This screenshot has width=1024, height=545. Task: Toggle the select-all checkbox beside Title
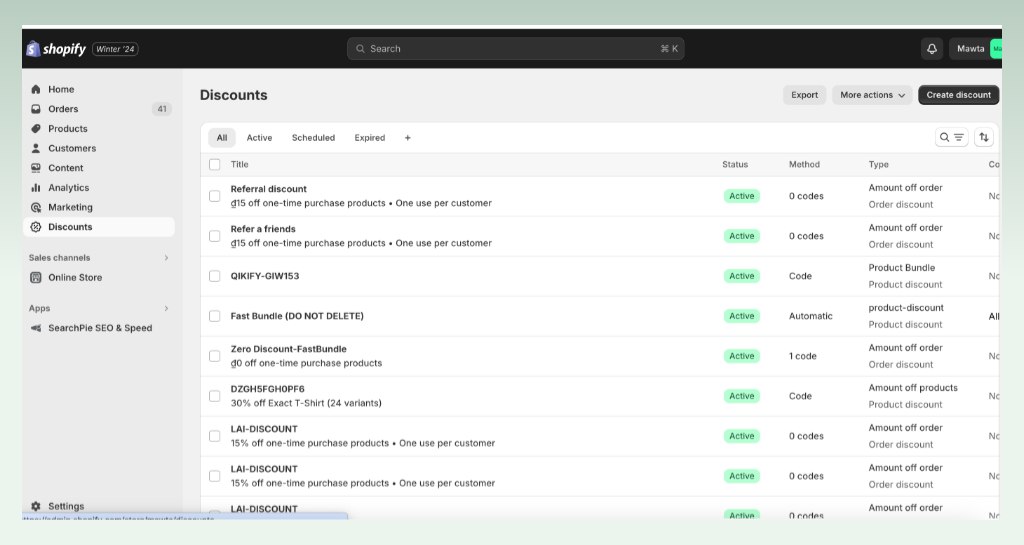pyautogui.click(x=214, y=164)
